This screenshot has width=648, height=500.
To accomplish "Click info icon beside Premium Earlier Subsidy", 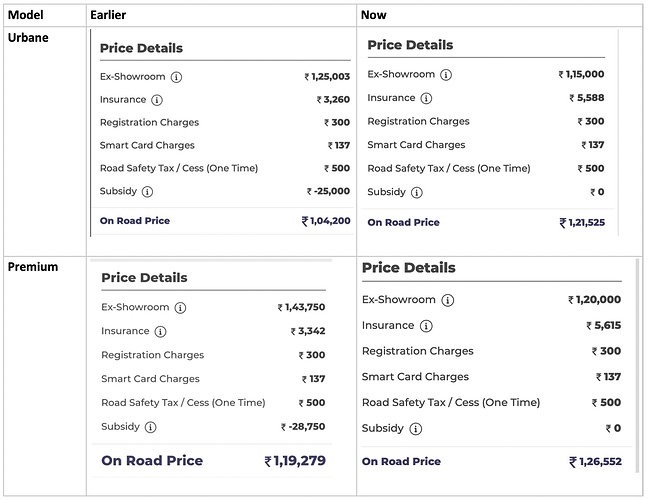I will tap(150, 427).
